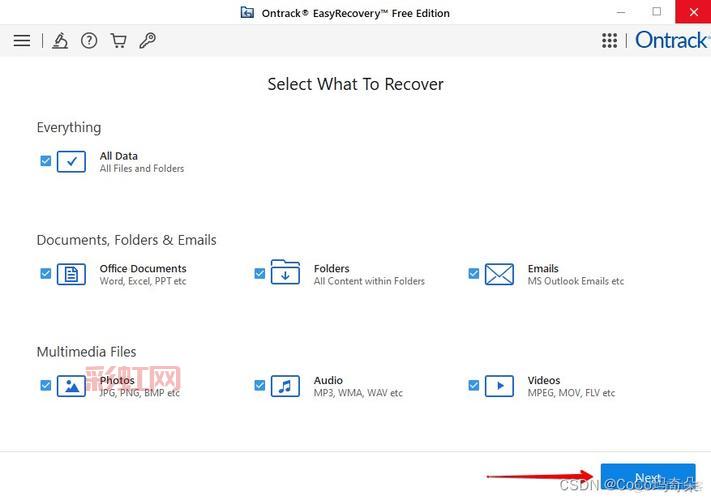Uncheck the Office Documents checkbox
The height and width of the screenshot is (500, 711).
tap(46, 274)
